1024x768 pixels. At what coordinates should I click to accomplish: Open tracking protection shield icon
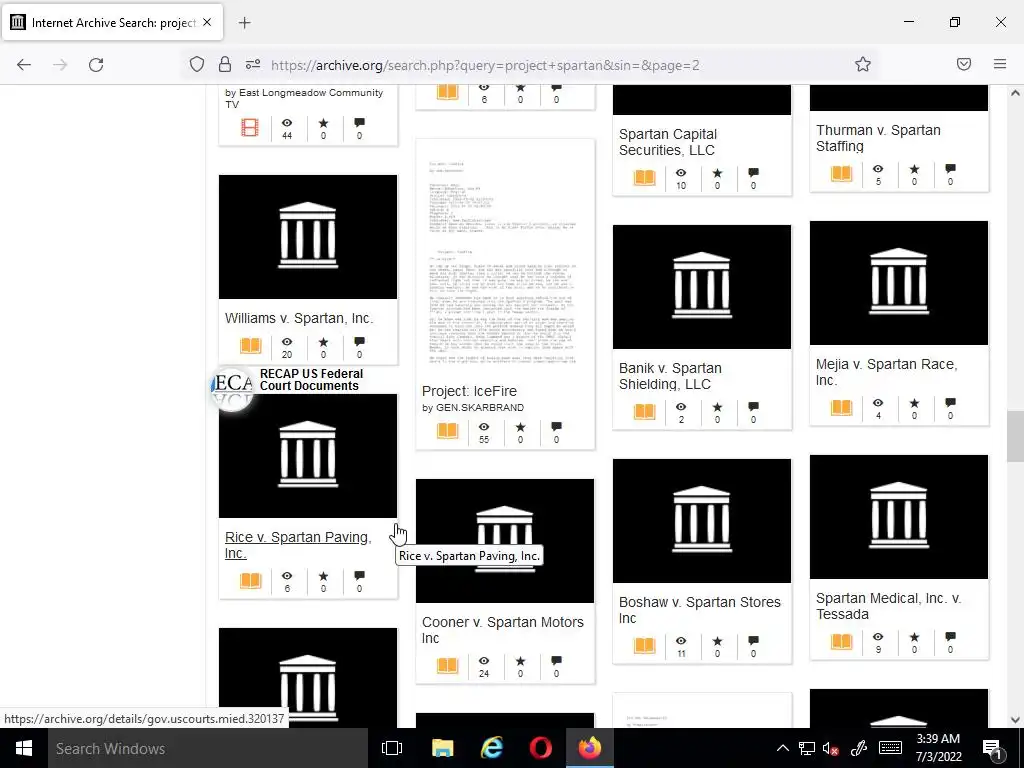[x=197, y=64]
